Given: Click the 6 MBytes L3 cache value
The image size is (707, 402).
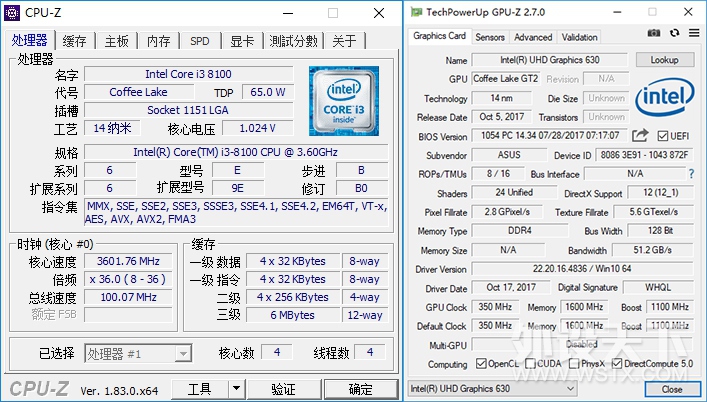Looking at the screenshot, I should coord(293,315).
